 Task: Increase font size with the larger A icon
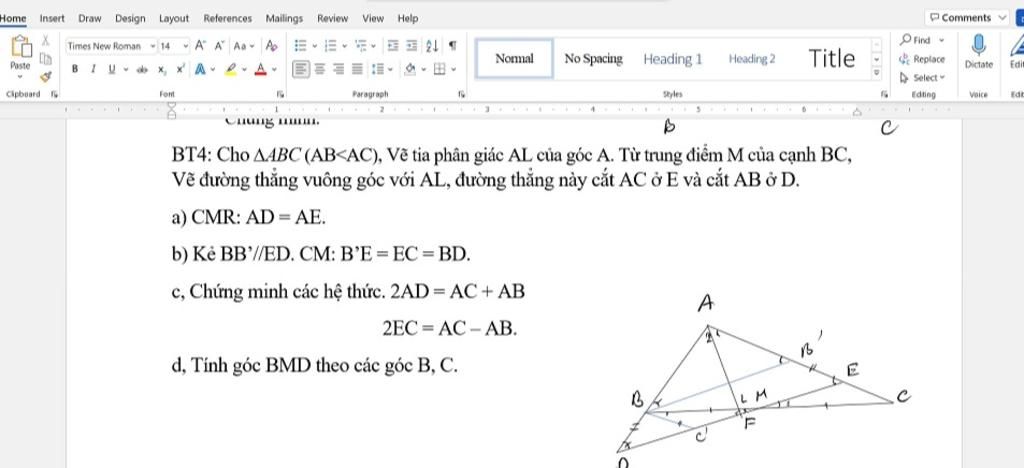coord(200,46)
